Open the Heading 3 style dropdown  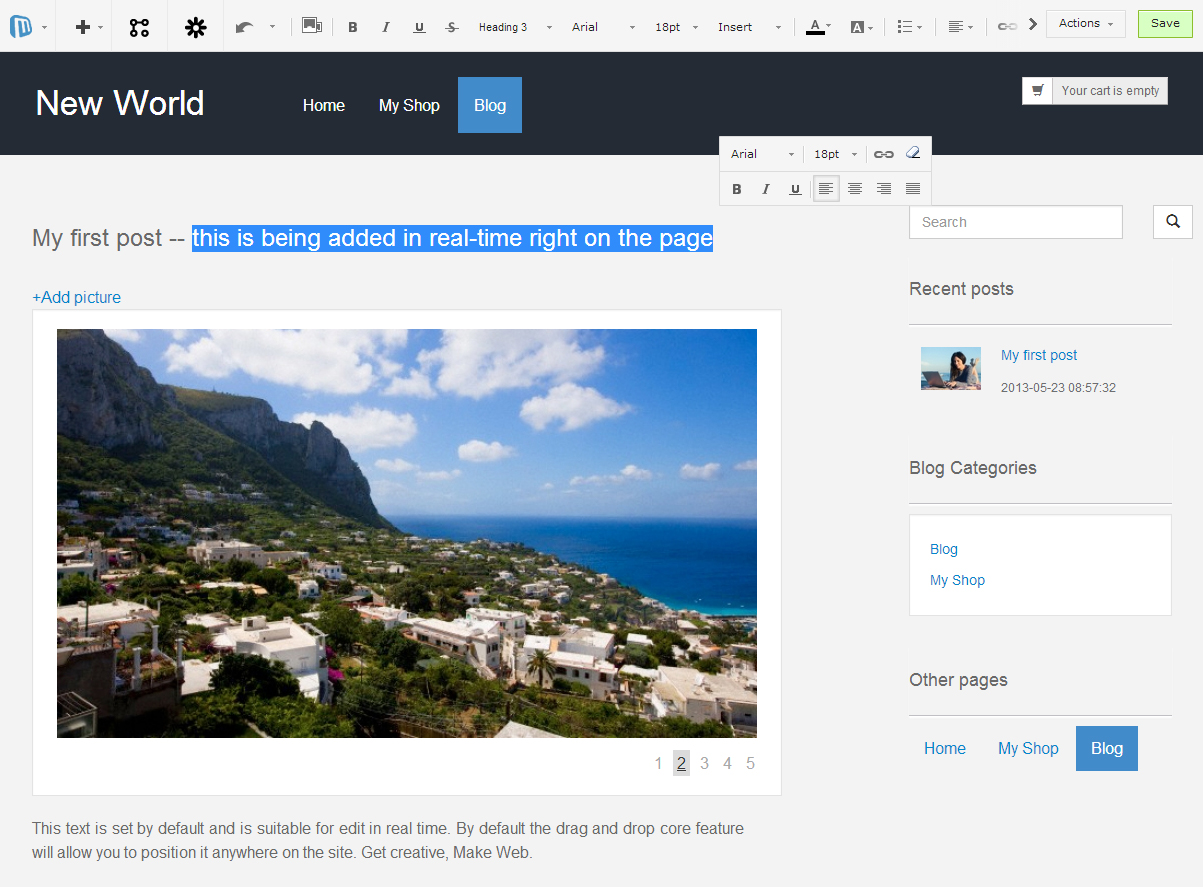coord(508,27)
